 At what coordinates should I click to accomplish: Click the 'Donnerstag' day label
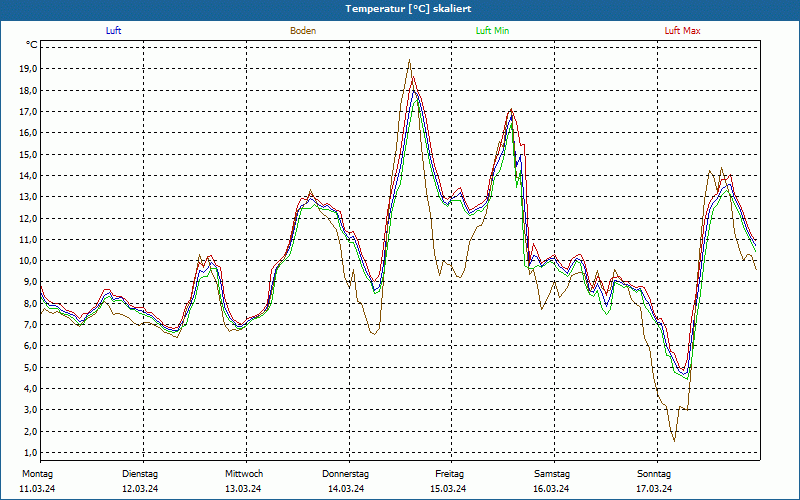(x=345, y=474)
